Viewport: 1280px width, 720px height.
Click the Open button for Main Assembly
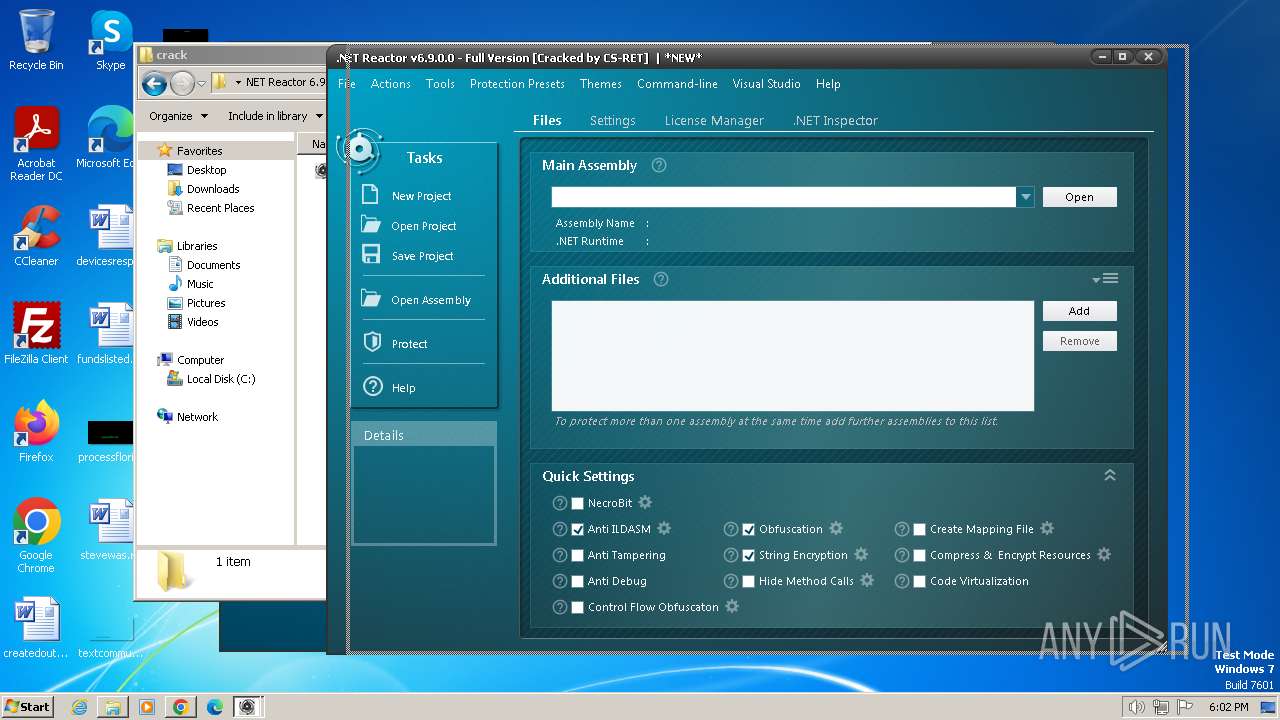coord(1079,197)
